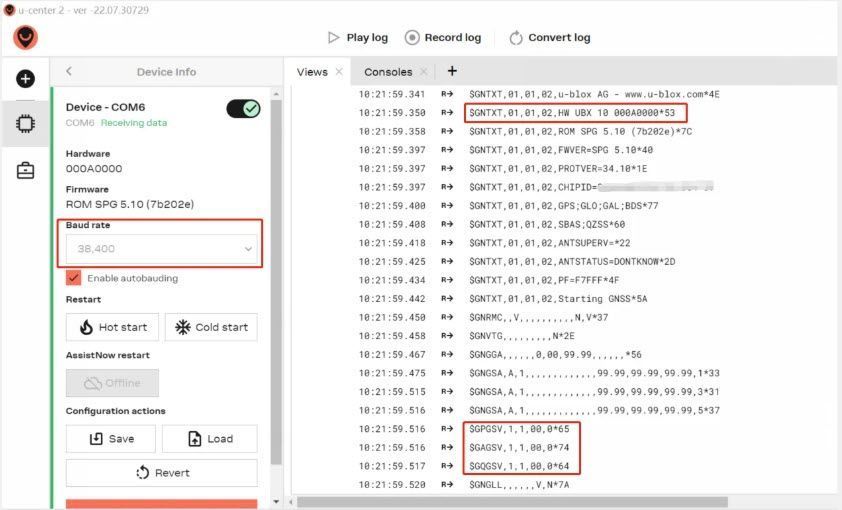Select the Starting GNSS console line
The image size is (842, 510).
(x=558, y=298)
